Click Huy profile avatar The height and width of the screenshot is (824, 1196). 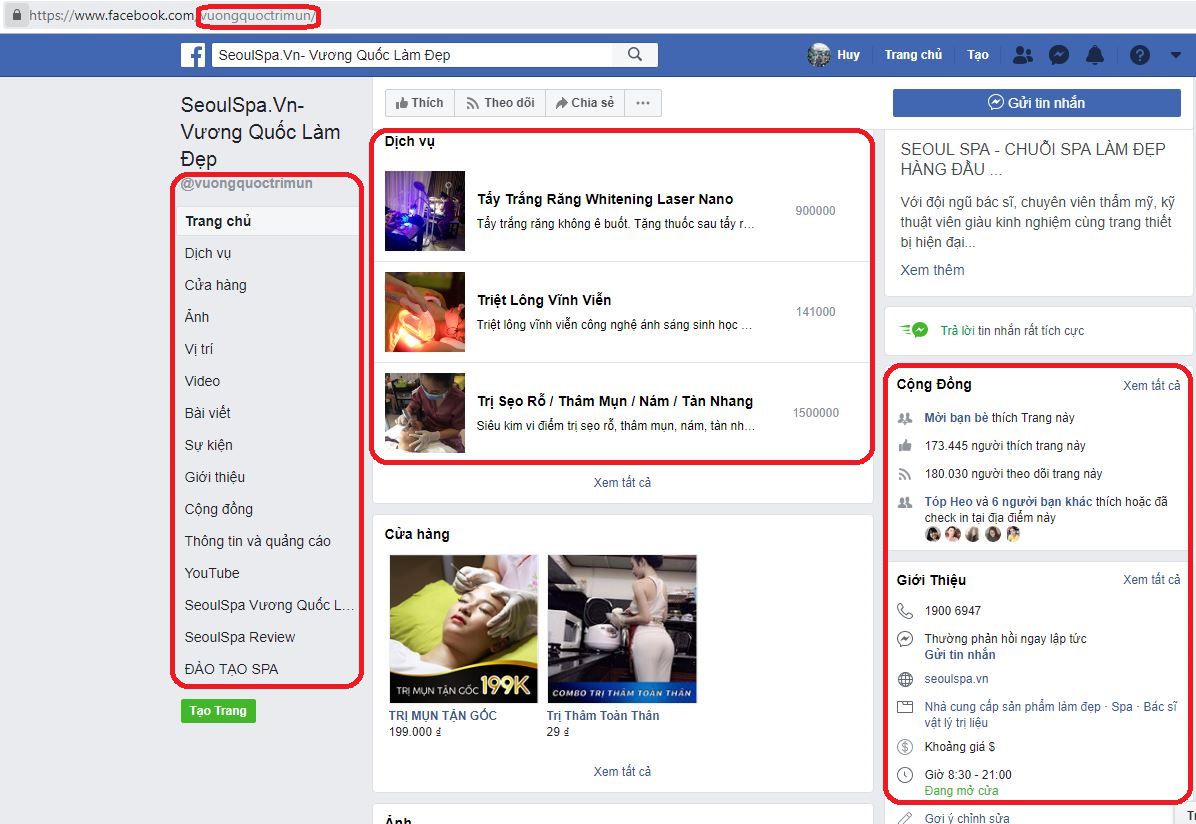[x=818, y=55]
